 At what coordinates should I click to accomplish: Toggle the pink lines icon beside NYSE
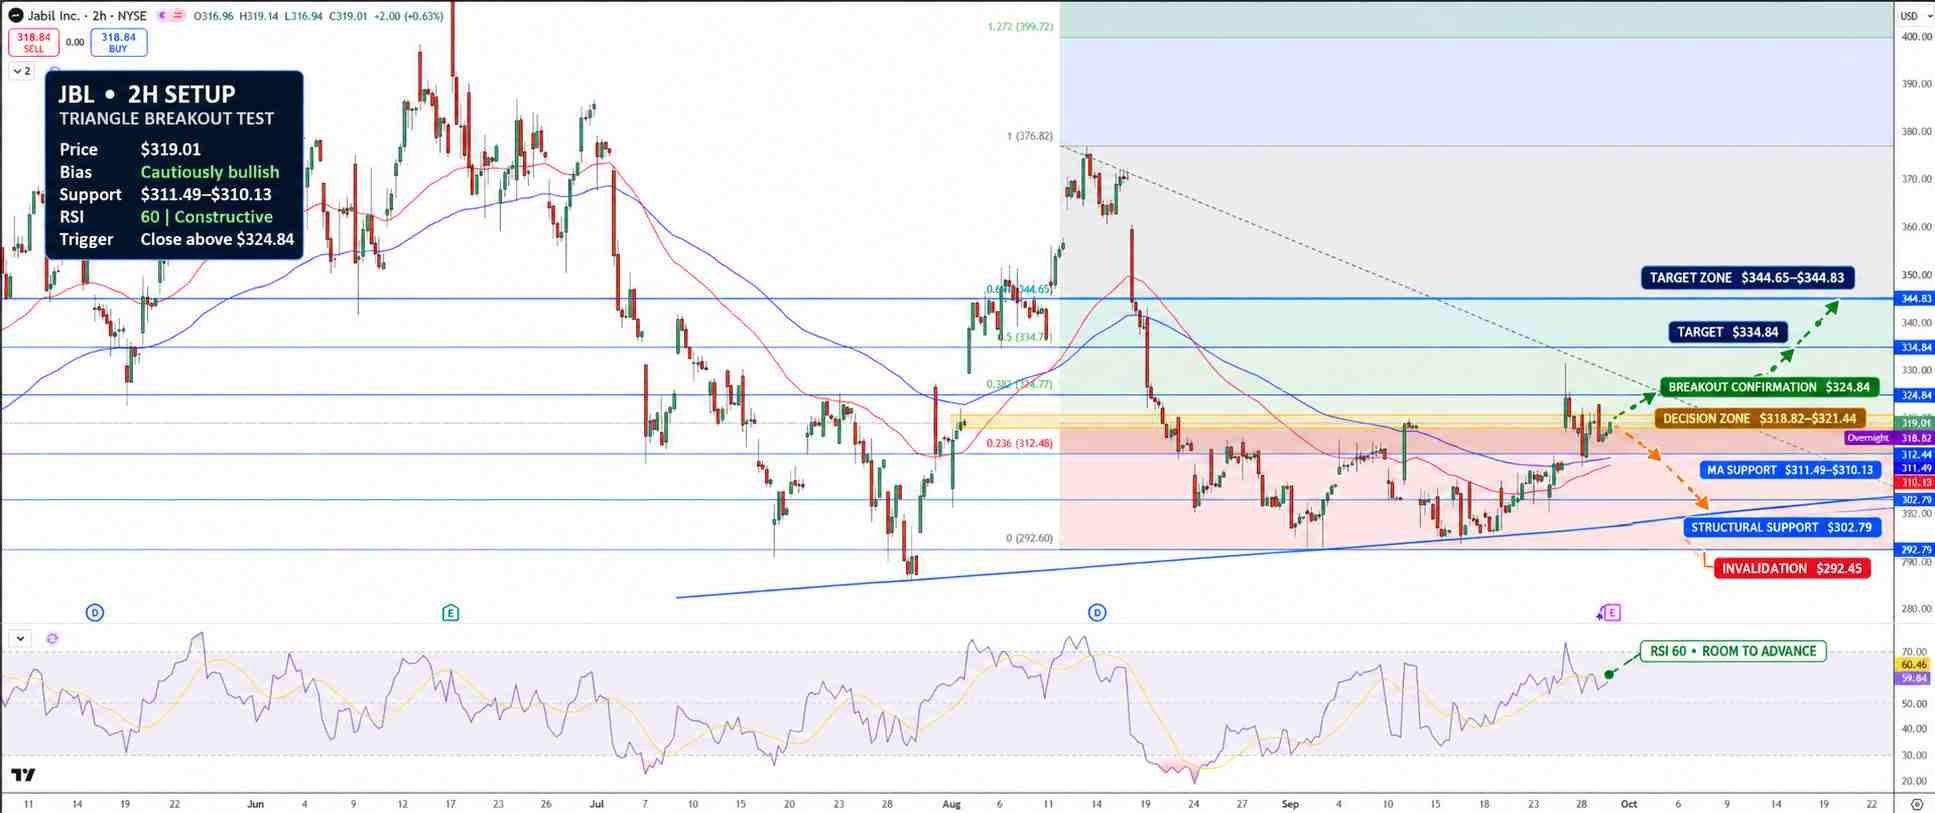(177, 16)
